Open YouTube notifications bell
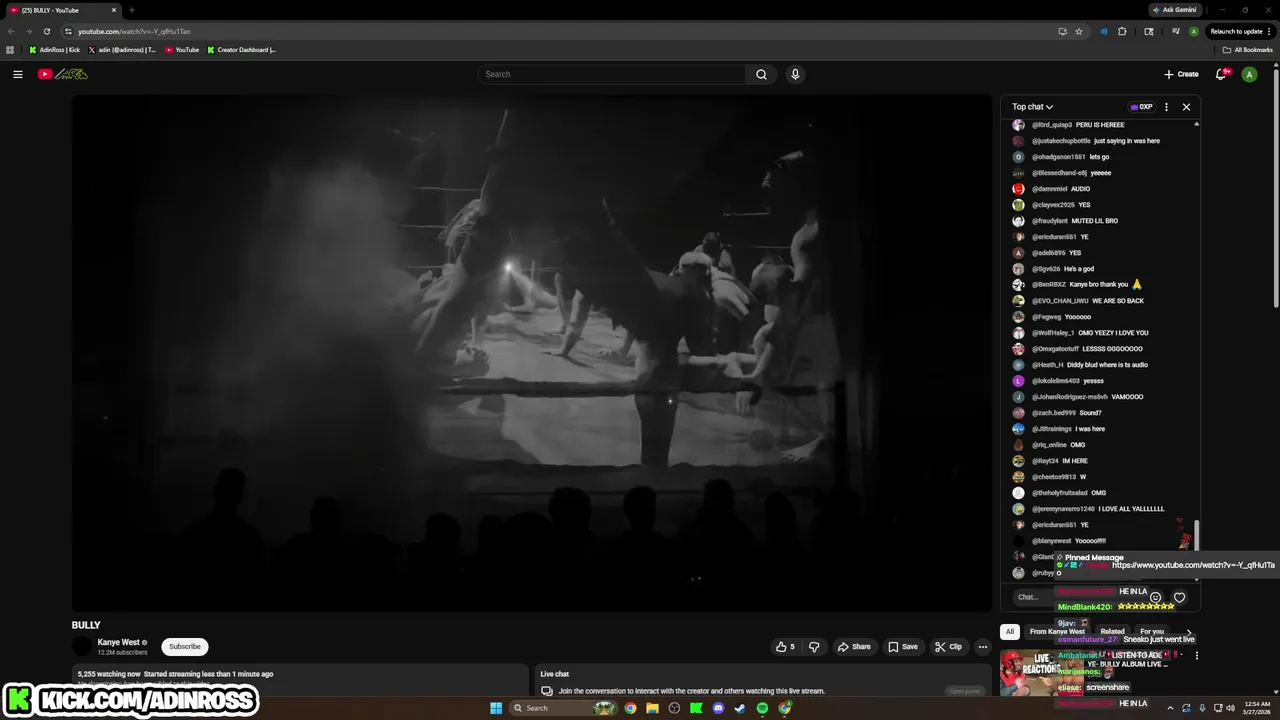Screen dimensions: 1280x720 point(1221,74)
